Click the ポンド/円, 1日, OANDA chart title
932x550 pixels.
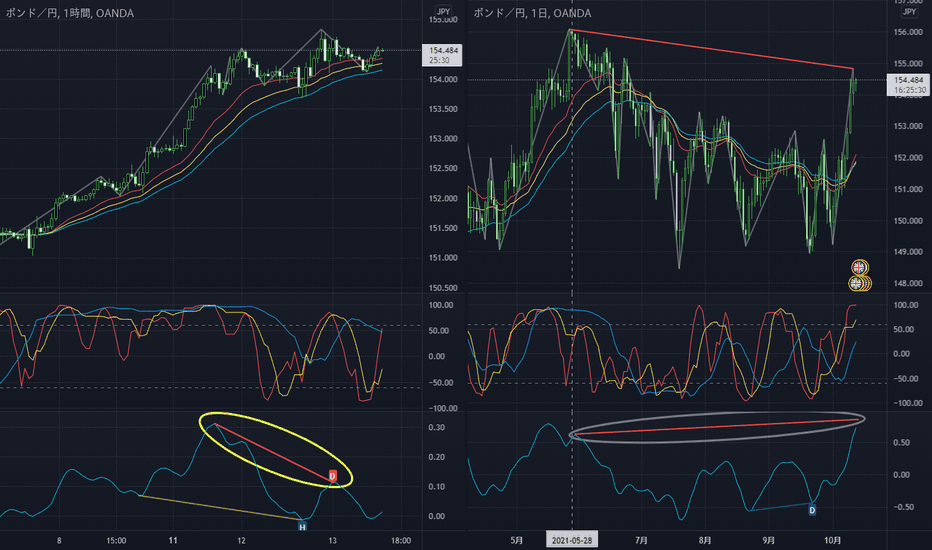pyautogui.click(x=532, y=13)
